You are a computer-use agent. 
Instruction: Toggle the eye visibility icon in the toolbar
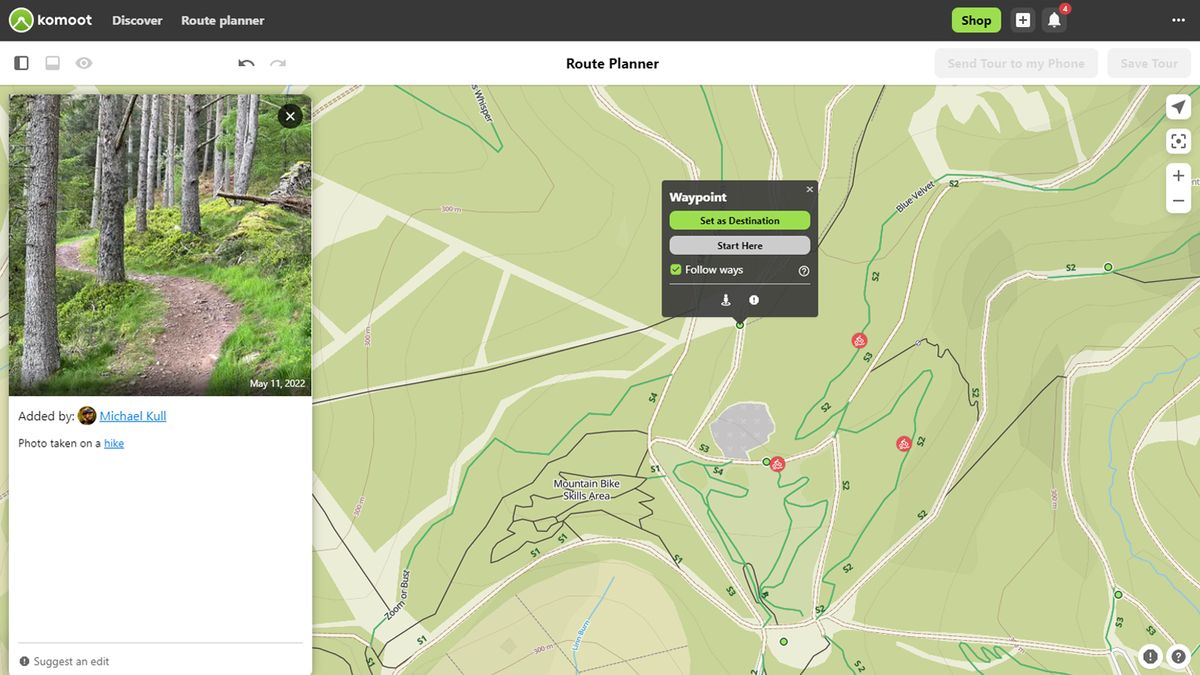84,62
